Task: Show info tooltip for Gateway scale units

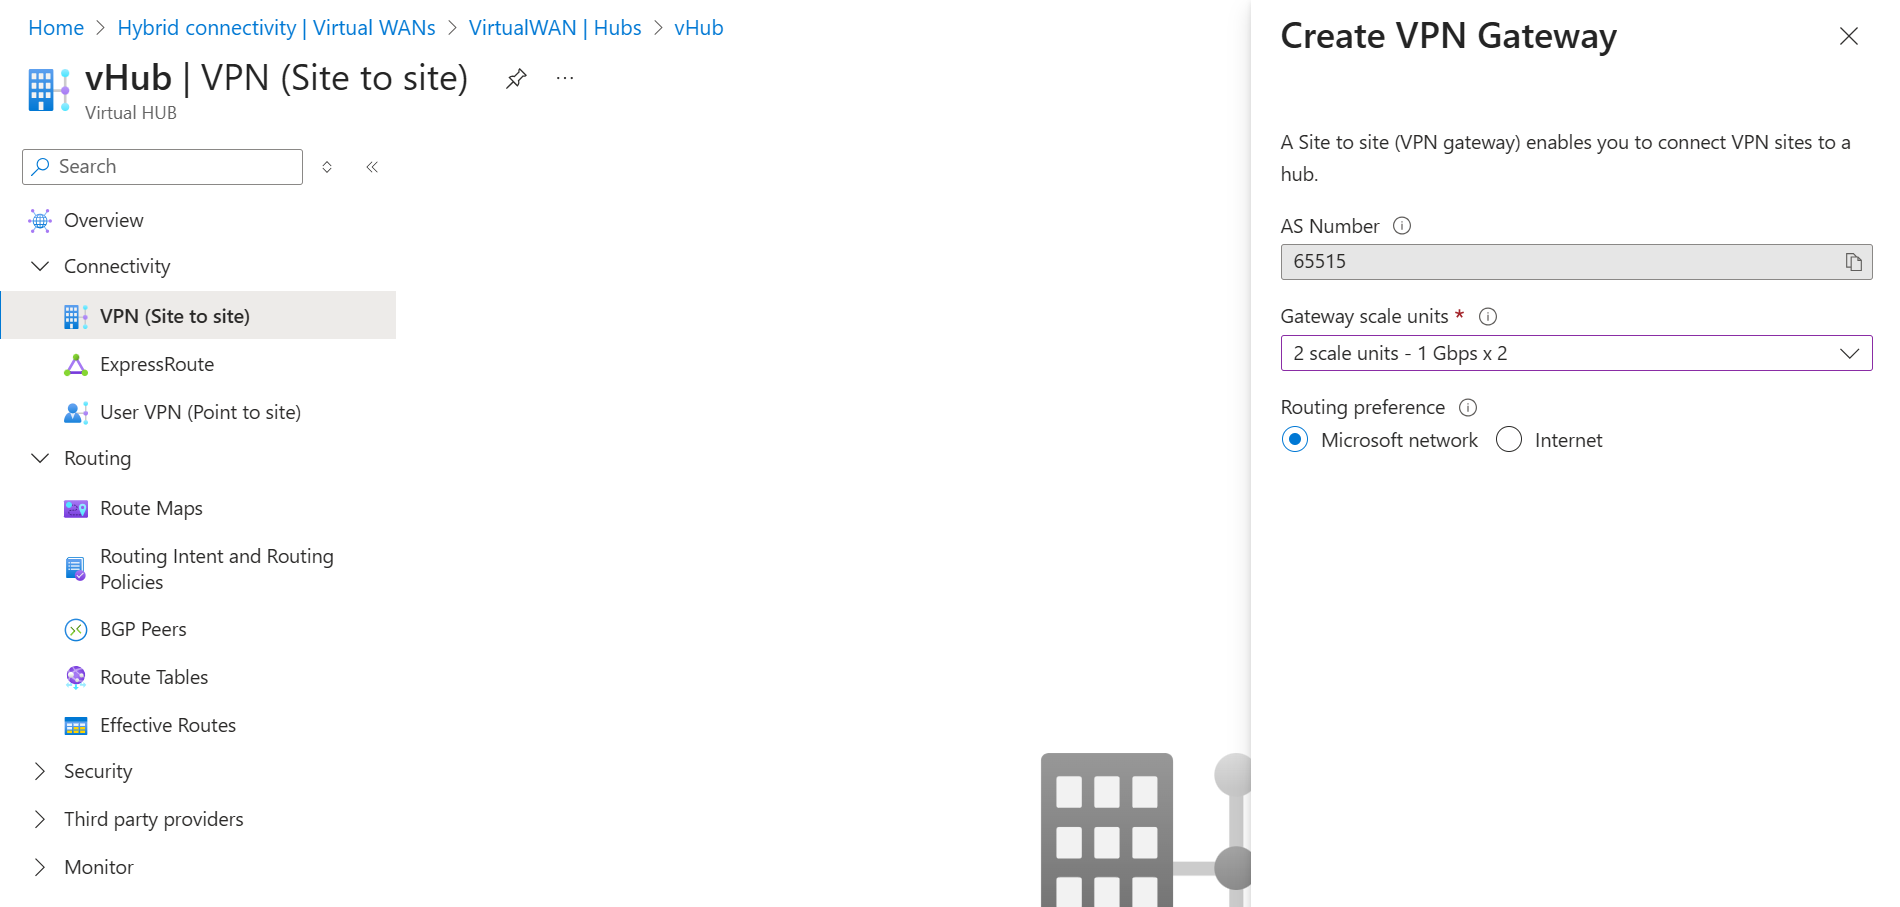Action: point(1488,317)
